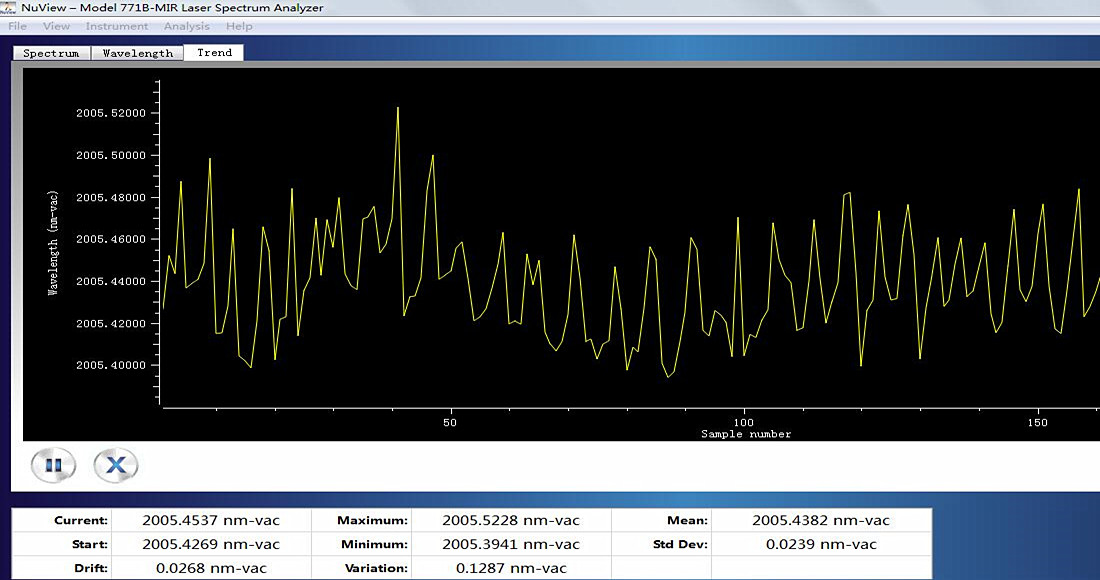Select the Trend tab
1100x580 pixels.
click(x=214, y=53)
